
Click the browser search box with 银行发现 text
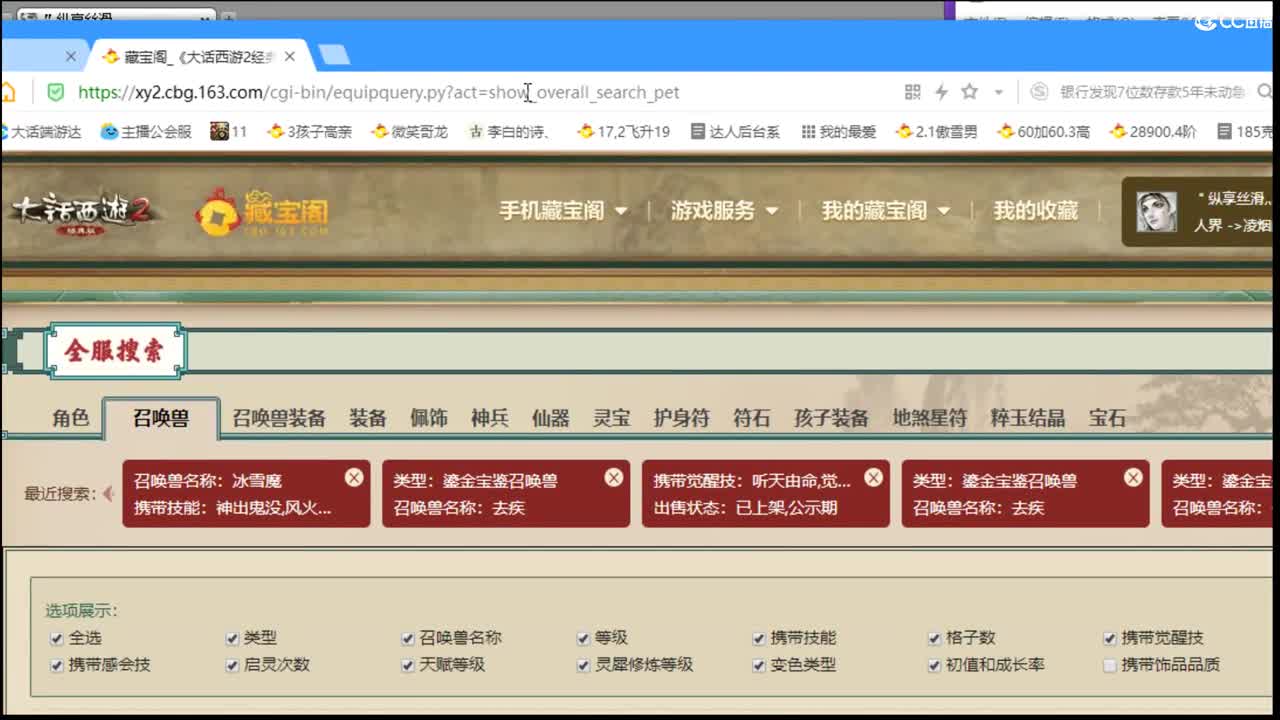tap(1152, 92)
